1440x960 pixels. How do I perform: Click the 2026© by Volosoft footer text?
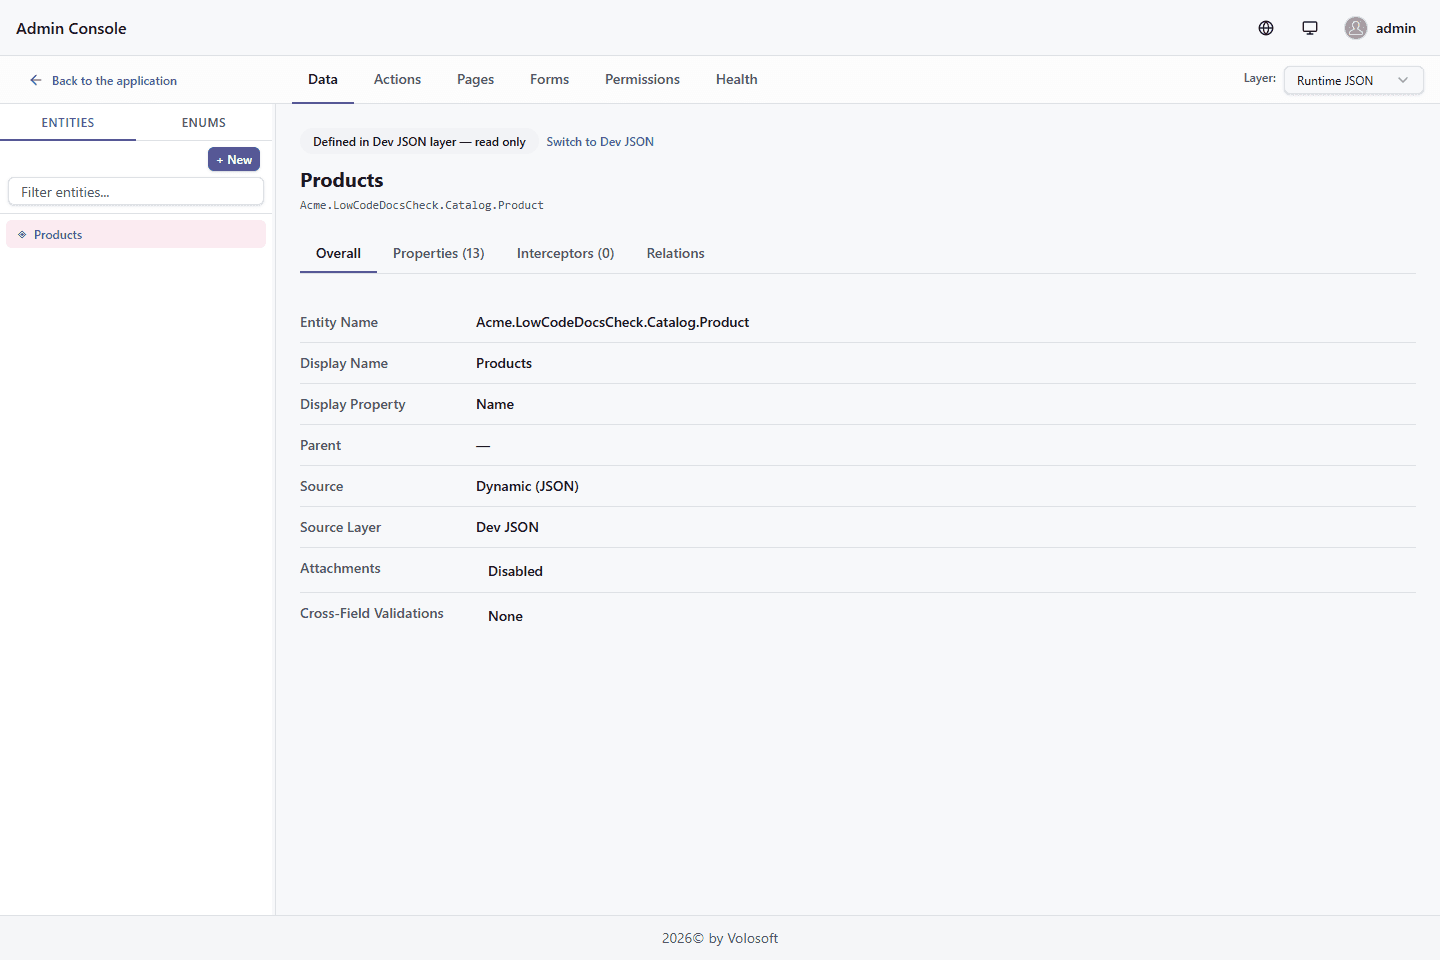[720, 938]
